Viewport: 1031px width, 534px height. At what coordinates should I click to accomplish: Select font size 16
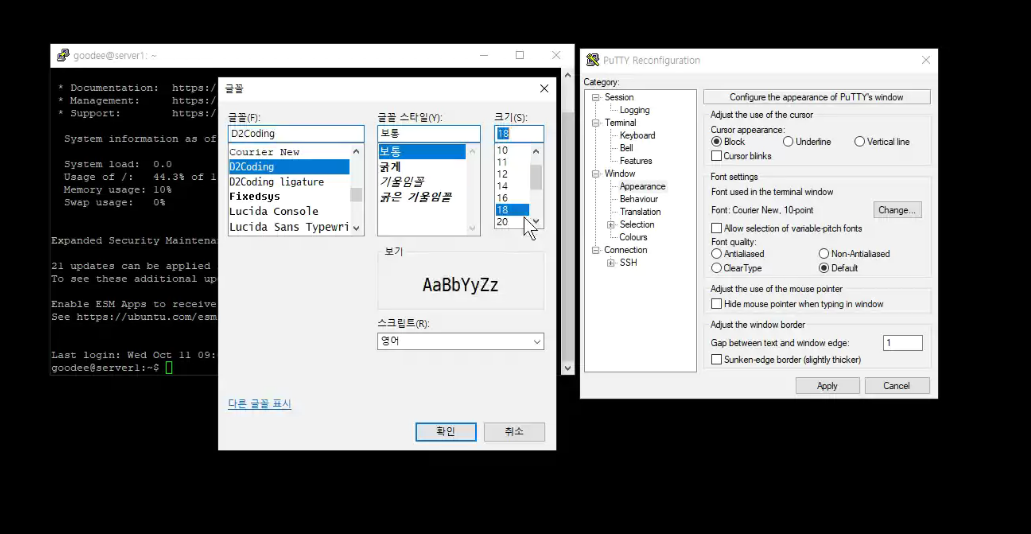click(x=512, y=198)
